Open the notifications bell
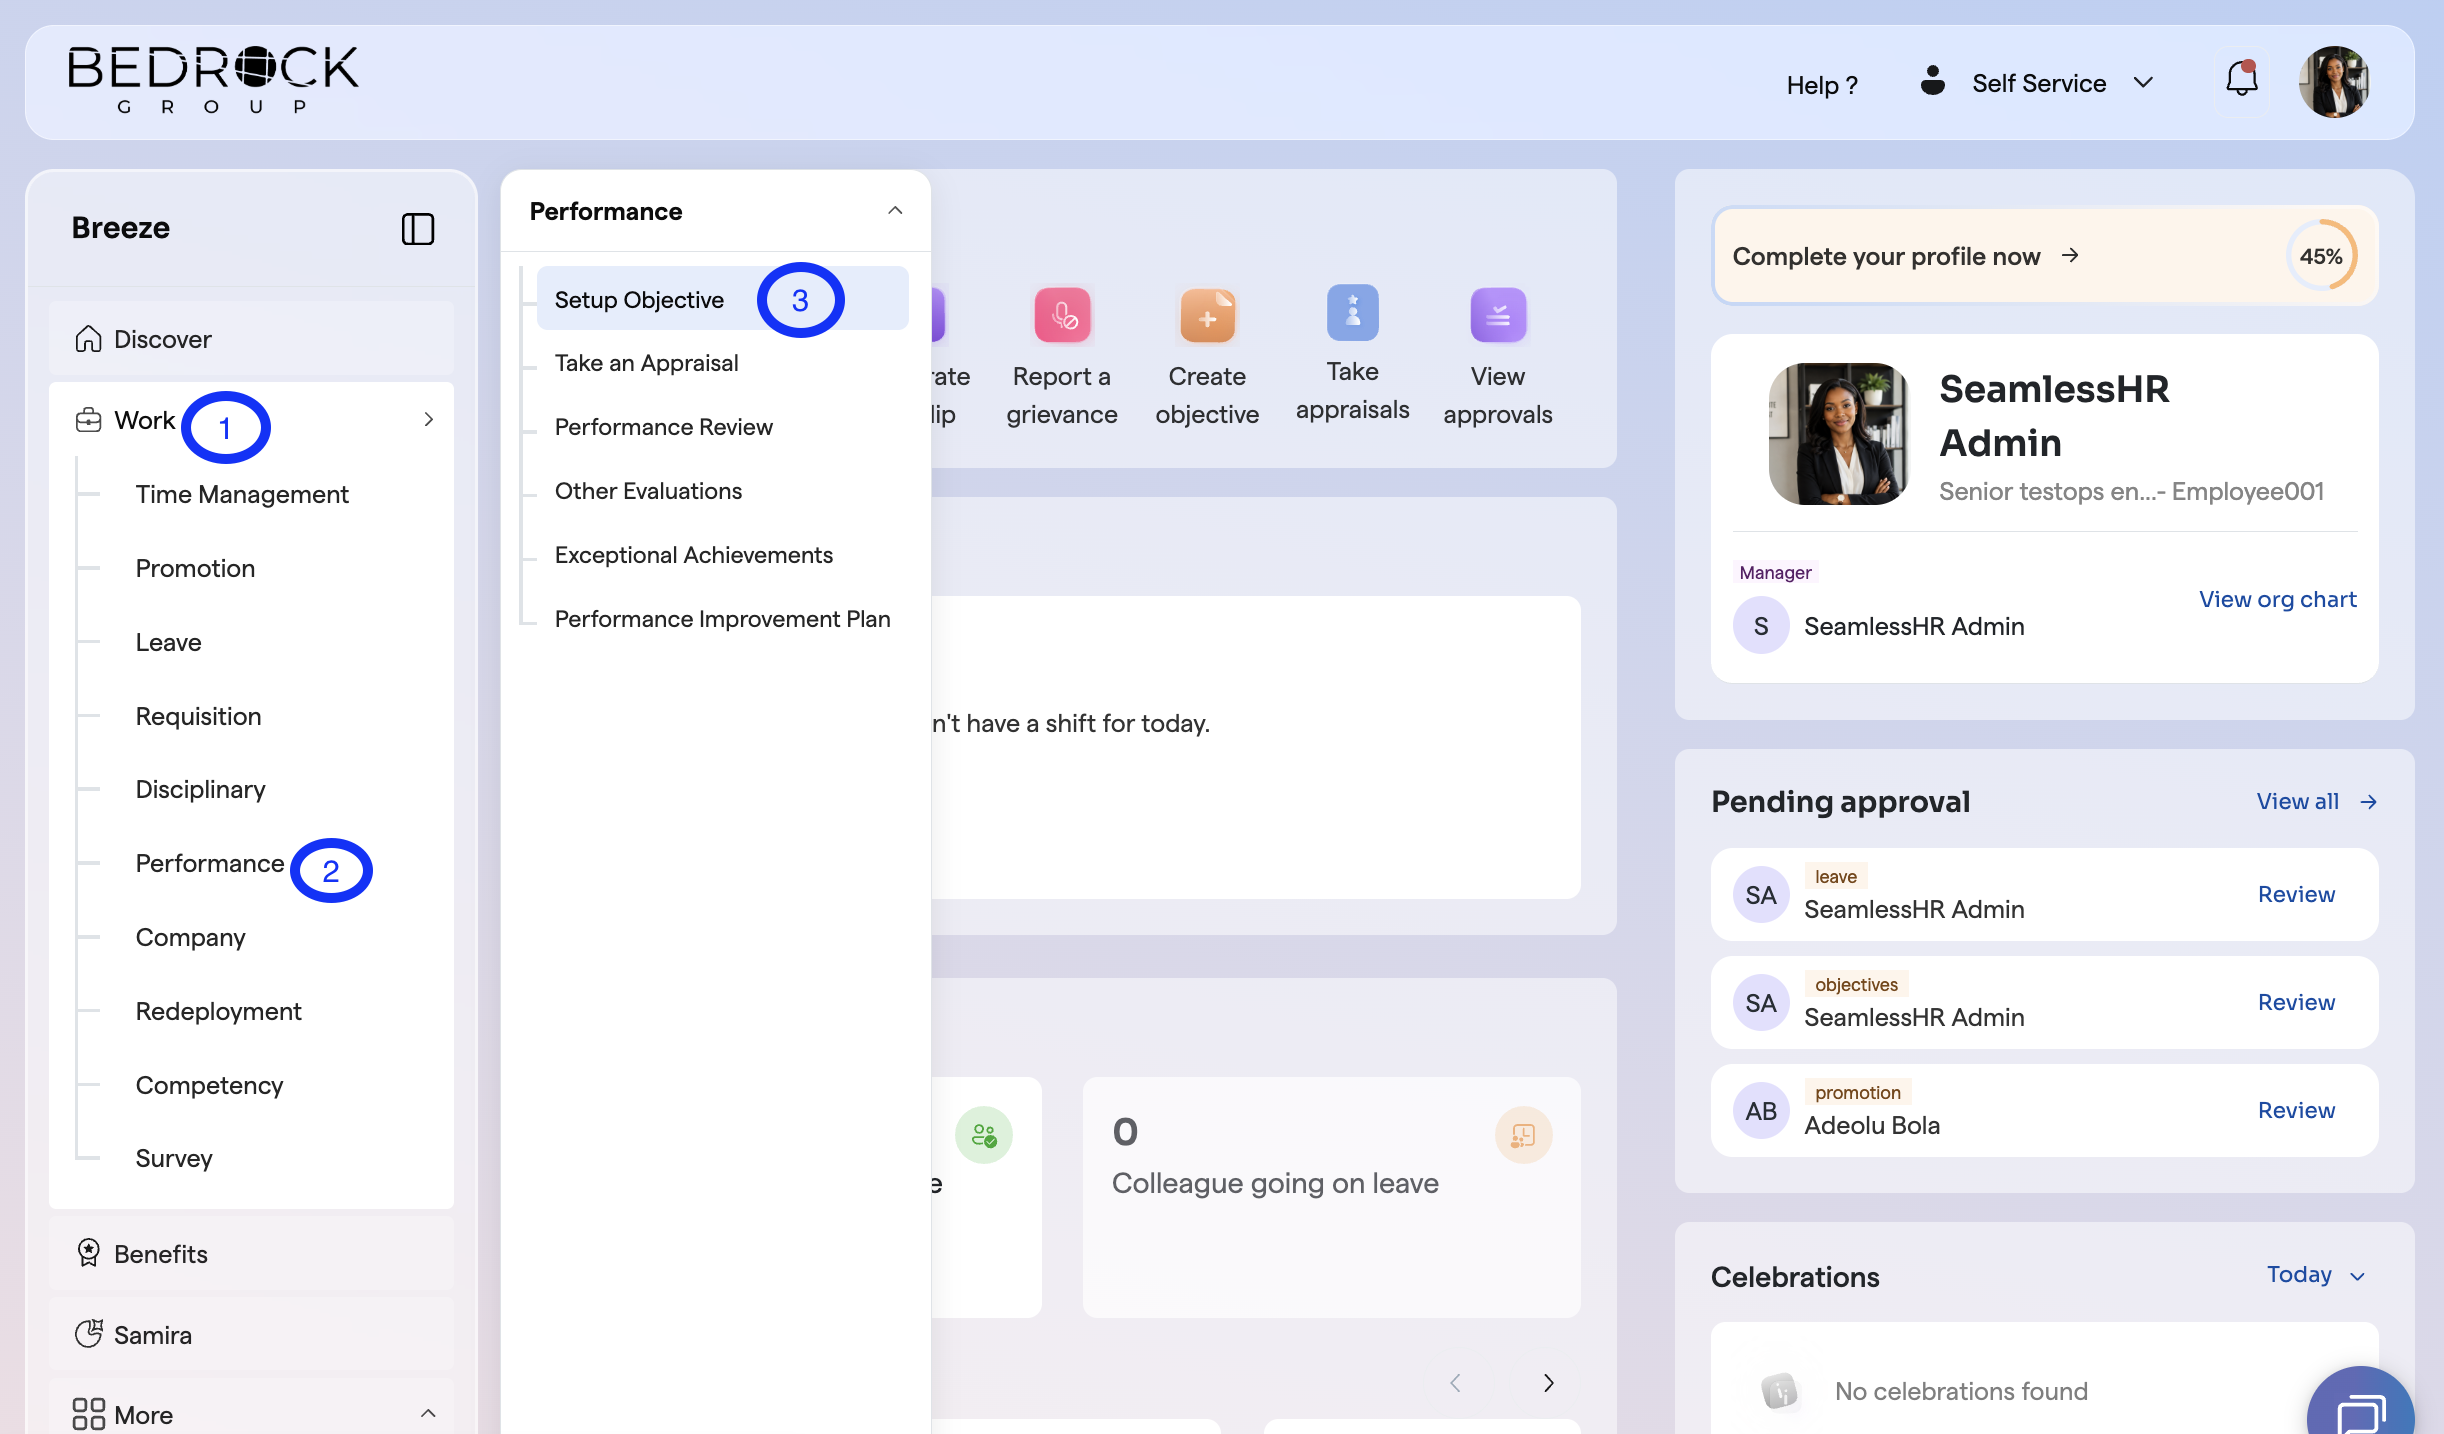The image size is (2444, 1434). pos(2241,80)
